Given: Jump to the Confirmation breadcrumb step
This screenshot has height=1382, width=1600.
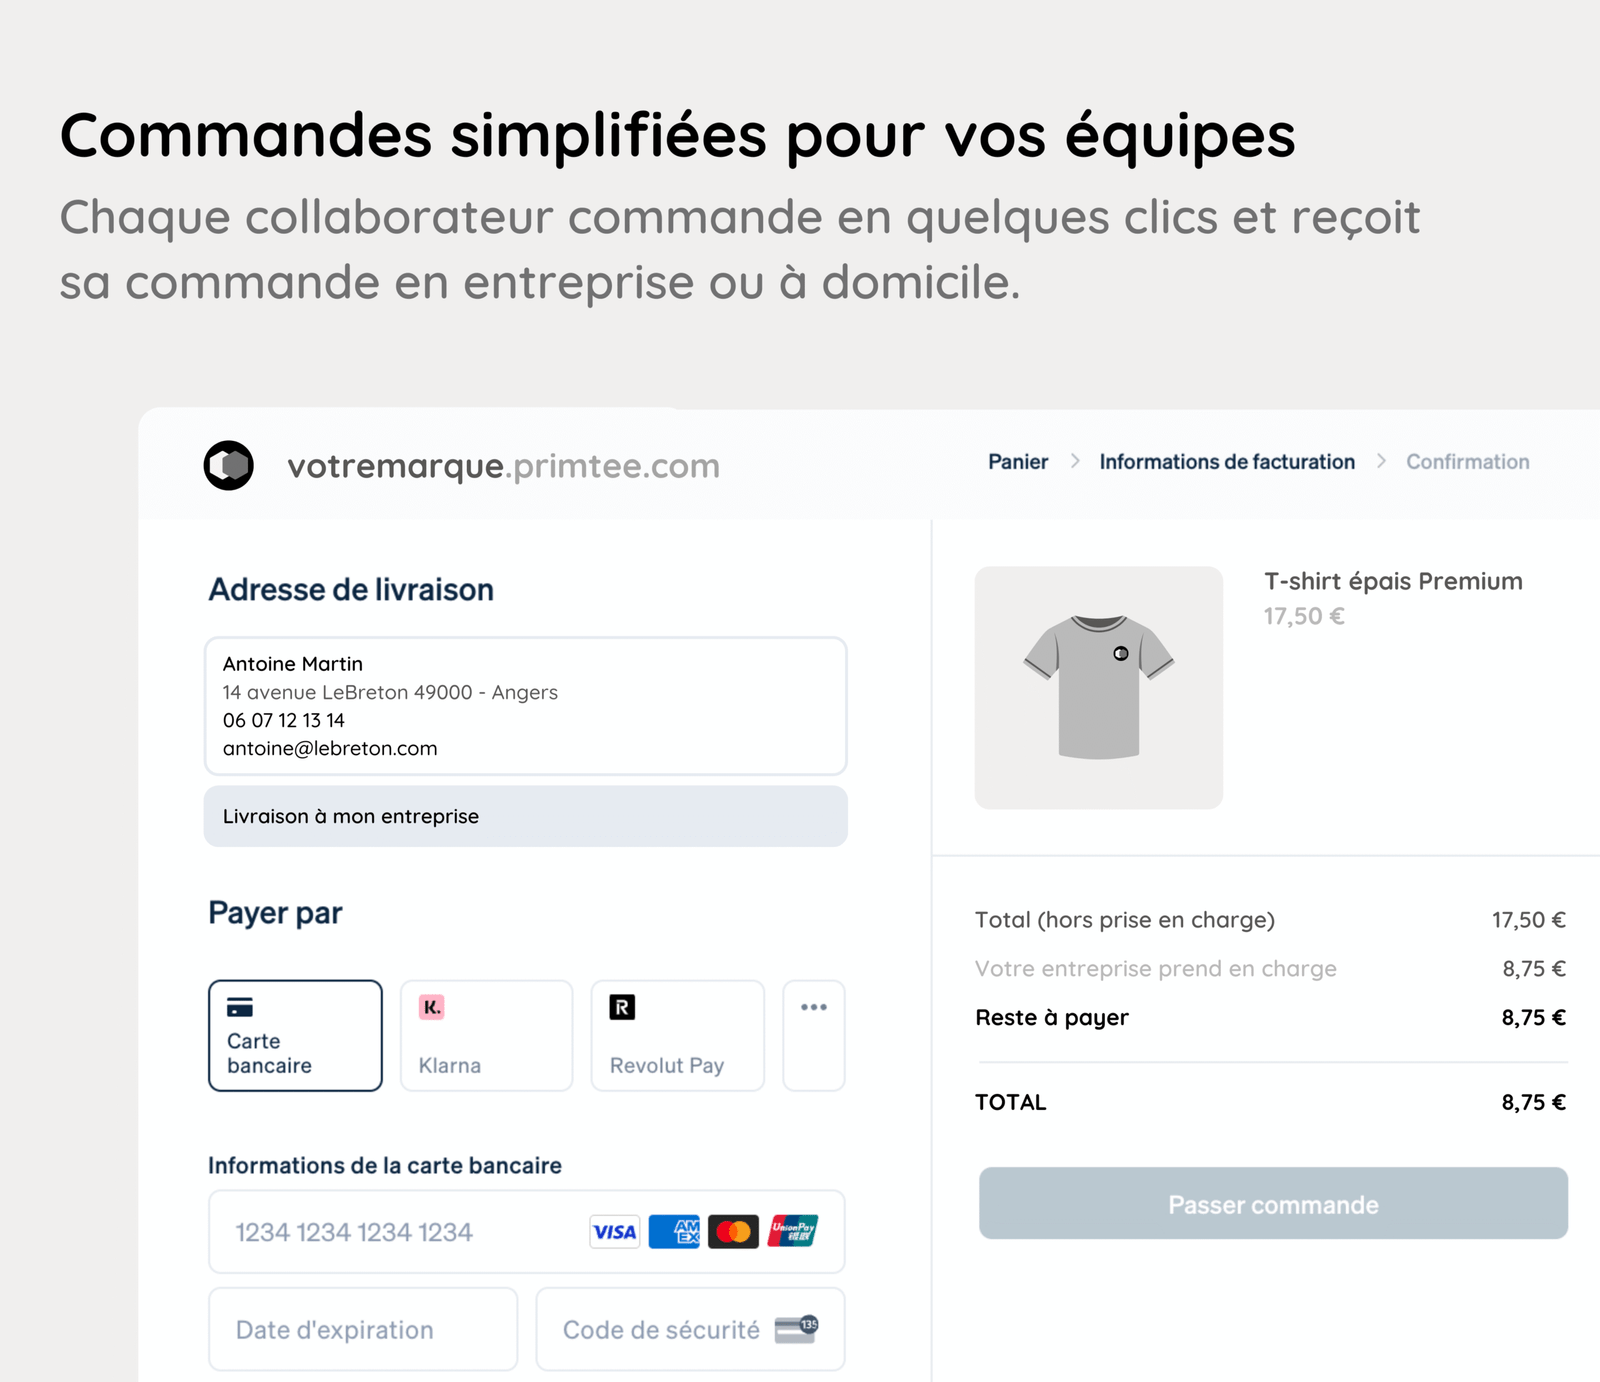Looking at the screenshot, I should 1467,462.
